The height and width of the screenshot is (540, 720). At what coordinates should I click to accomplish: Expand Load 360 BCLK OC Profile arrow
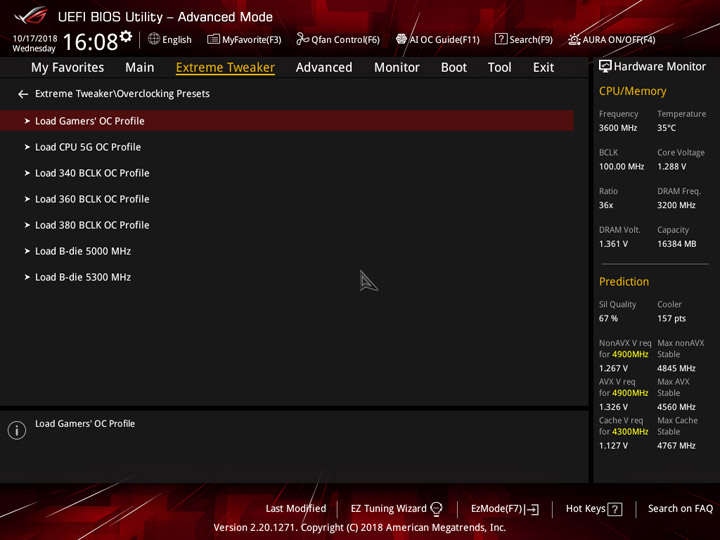click(x=27, y=199)
